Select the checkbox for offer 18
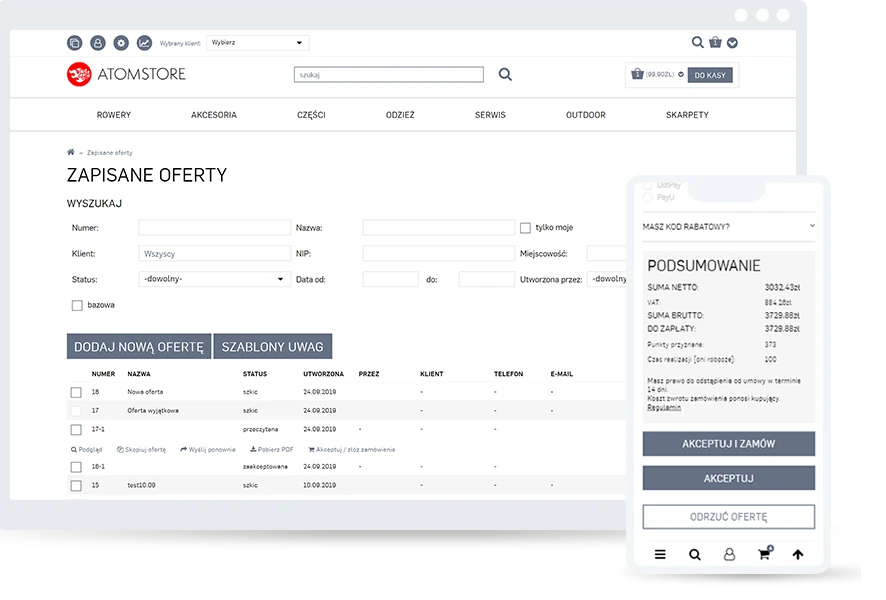The image size is (886, 600). (x=76, y=392)
